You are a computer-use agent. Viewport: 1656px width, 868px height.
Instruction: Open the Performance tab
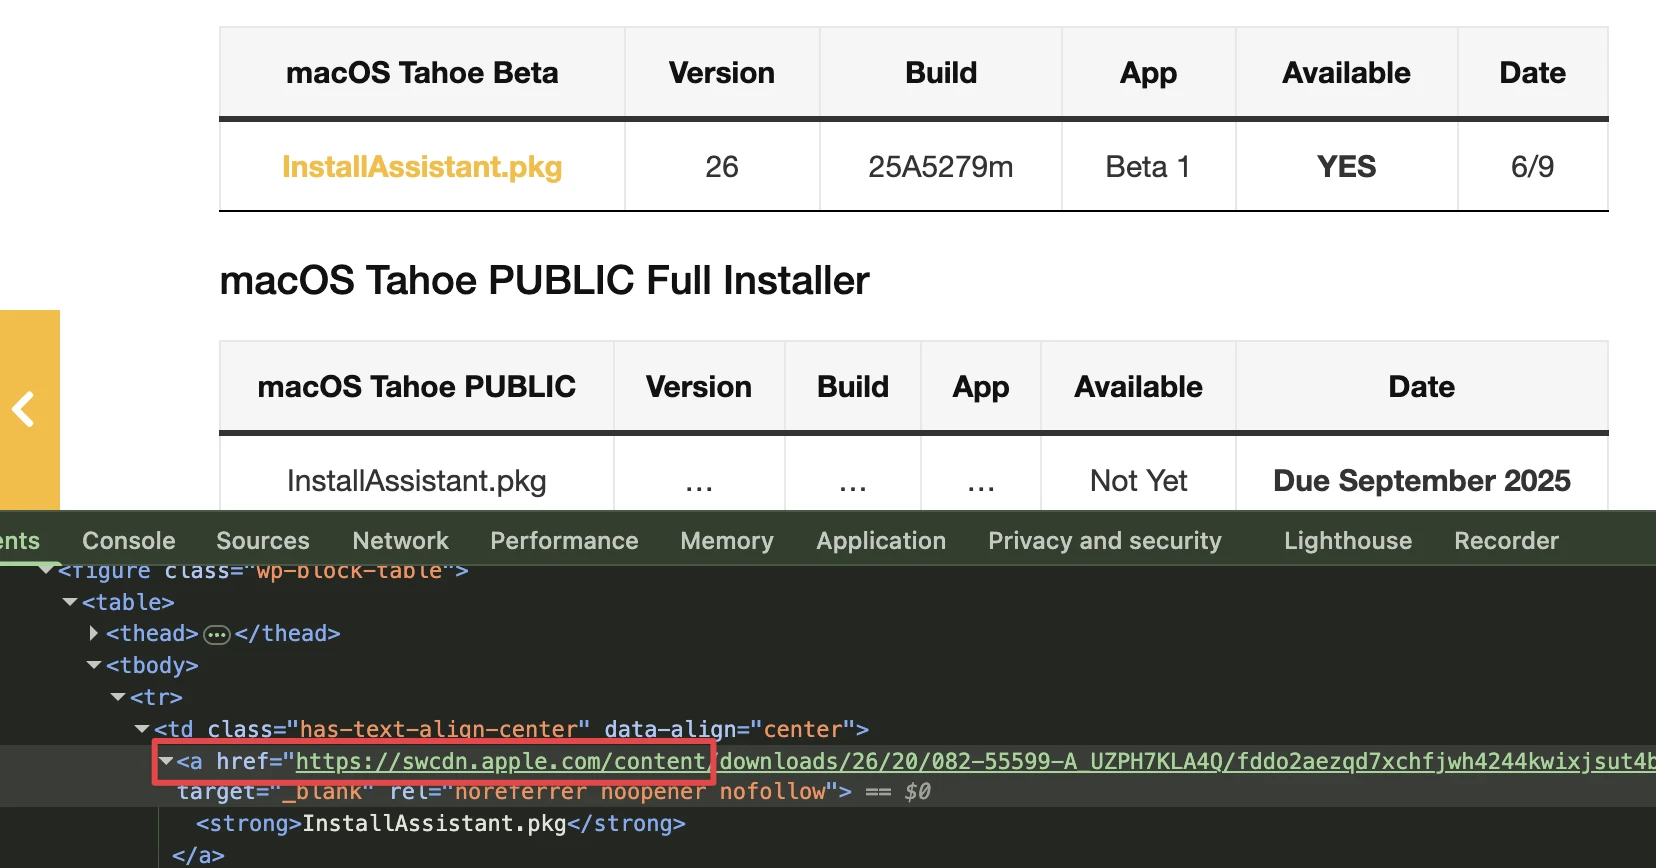coord(564,541)
